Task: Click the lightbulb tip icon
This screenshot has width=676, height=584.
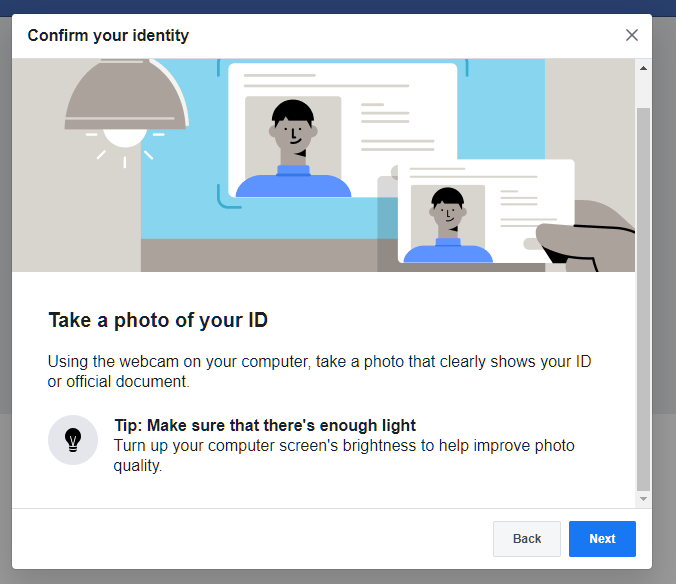Action: click(73, 440)
